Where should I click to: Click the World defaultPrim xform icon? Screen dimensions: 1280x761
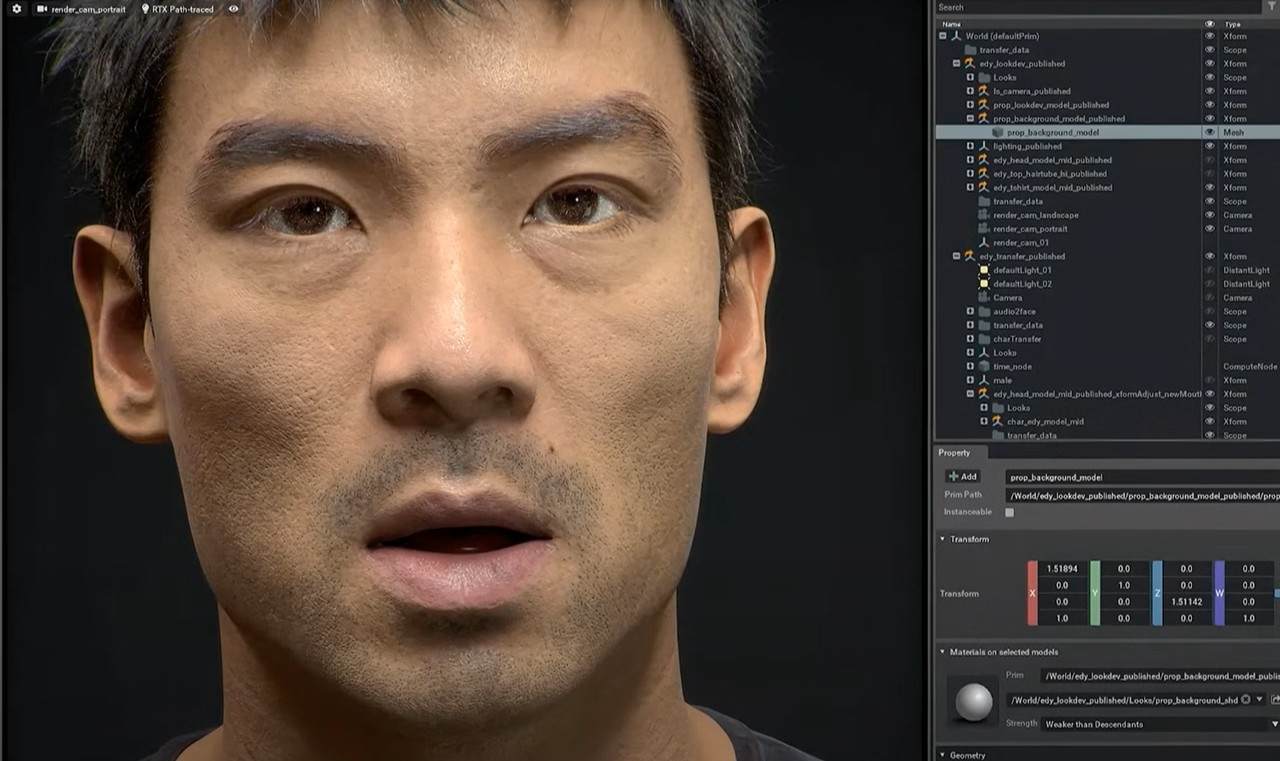tap(956, 36)
